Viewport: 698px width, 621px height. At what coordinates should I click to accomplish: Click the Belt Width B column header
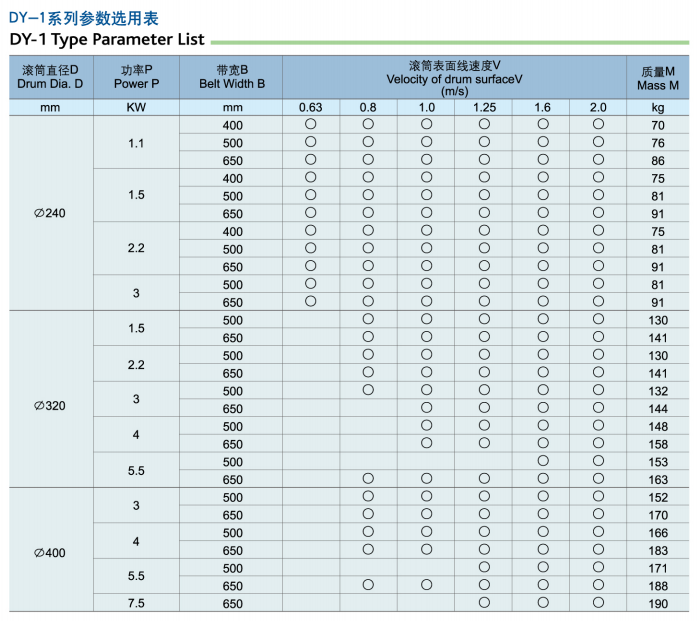coord(233,78)
